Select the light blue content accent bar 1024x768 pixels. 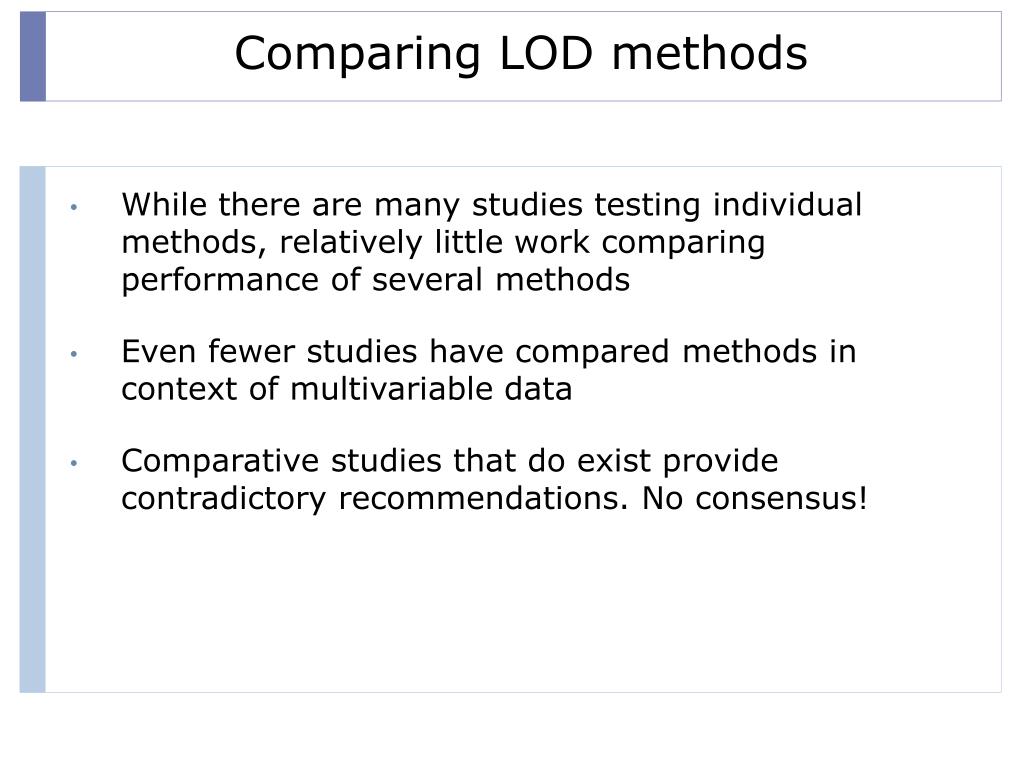[x=33, y=430]
